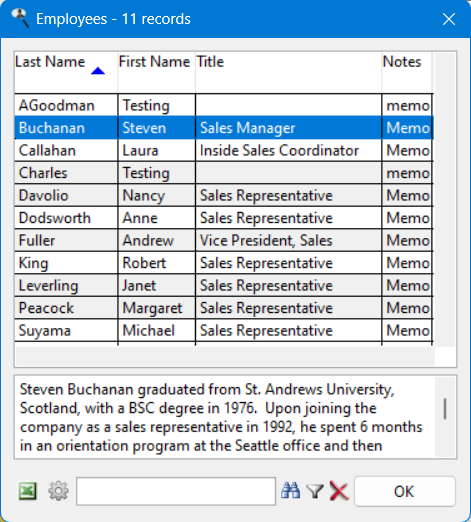Click the binoculars find icon

[291, 491]
